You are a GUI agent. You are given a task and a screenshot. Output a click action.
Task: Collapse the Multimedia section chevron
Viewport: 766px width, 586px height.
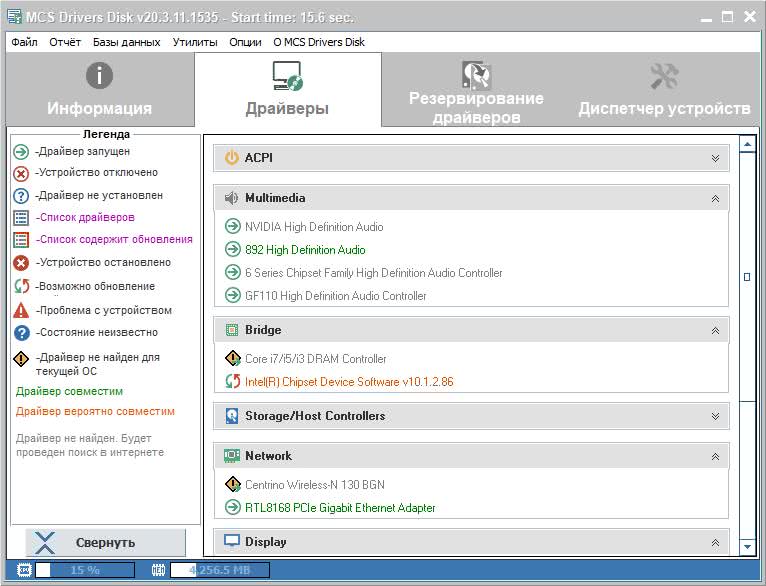[x=715, y=199]
